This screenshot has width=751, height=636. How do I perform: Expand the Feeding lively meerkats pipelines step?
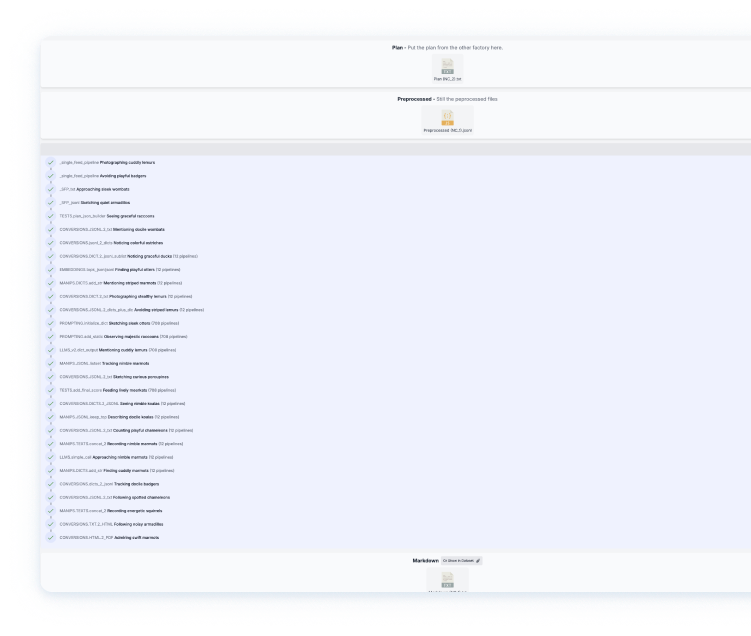[125, 390]
